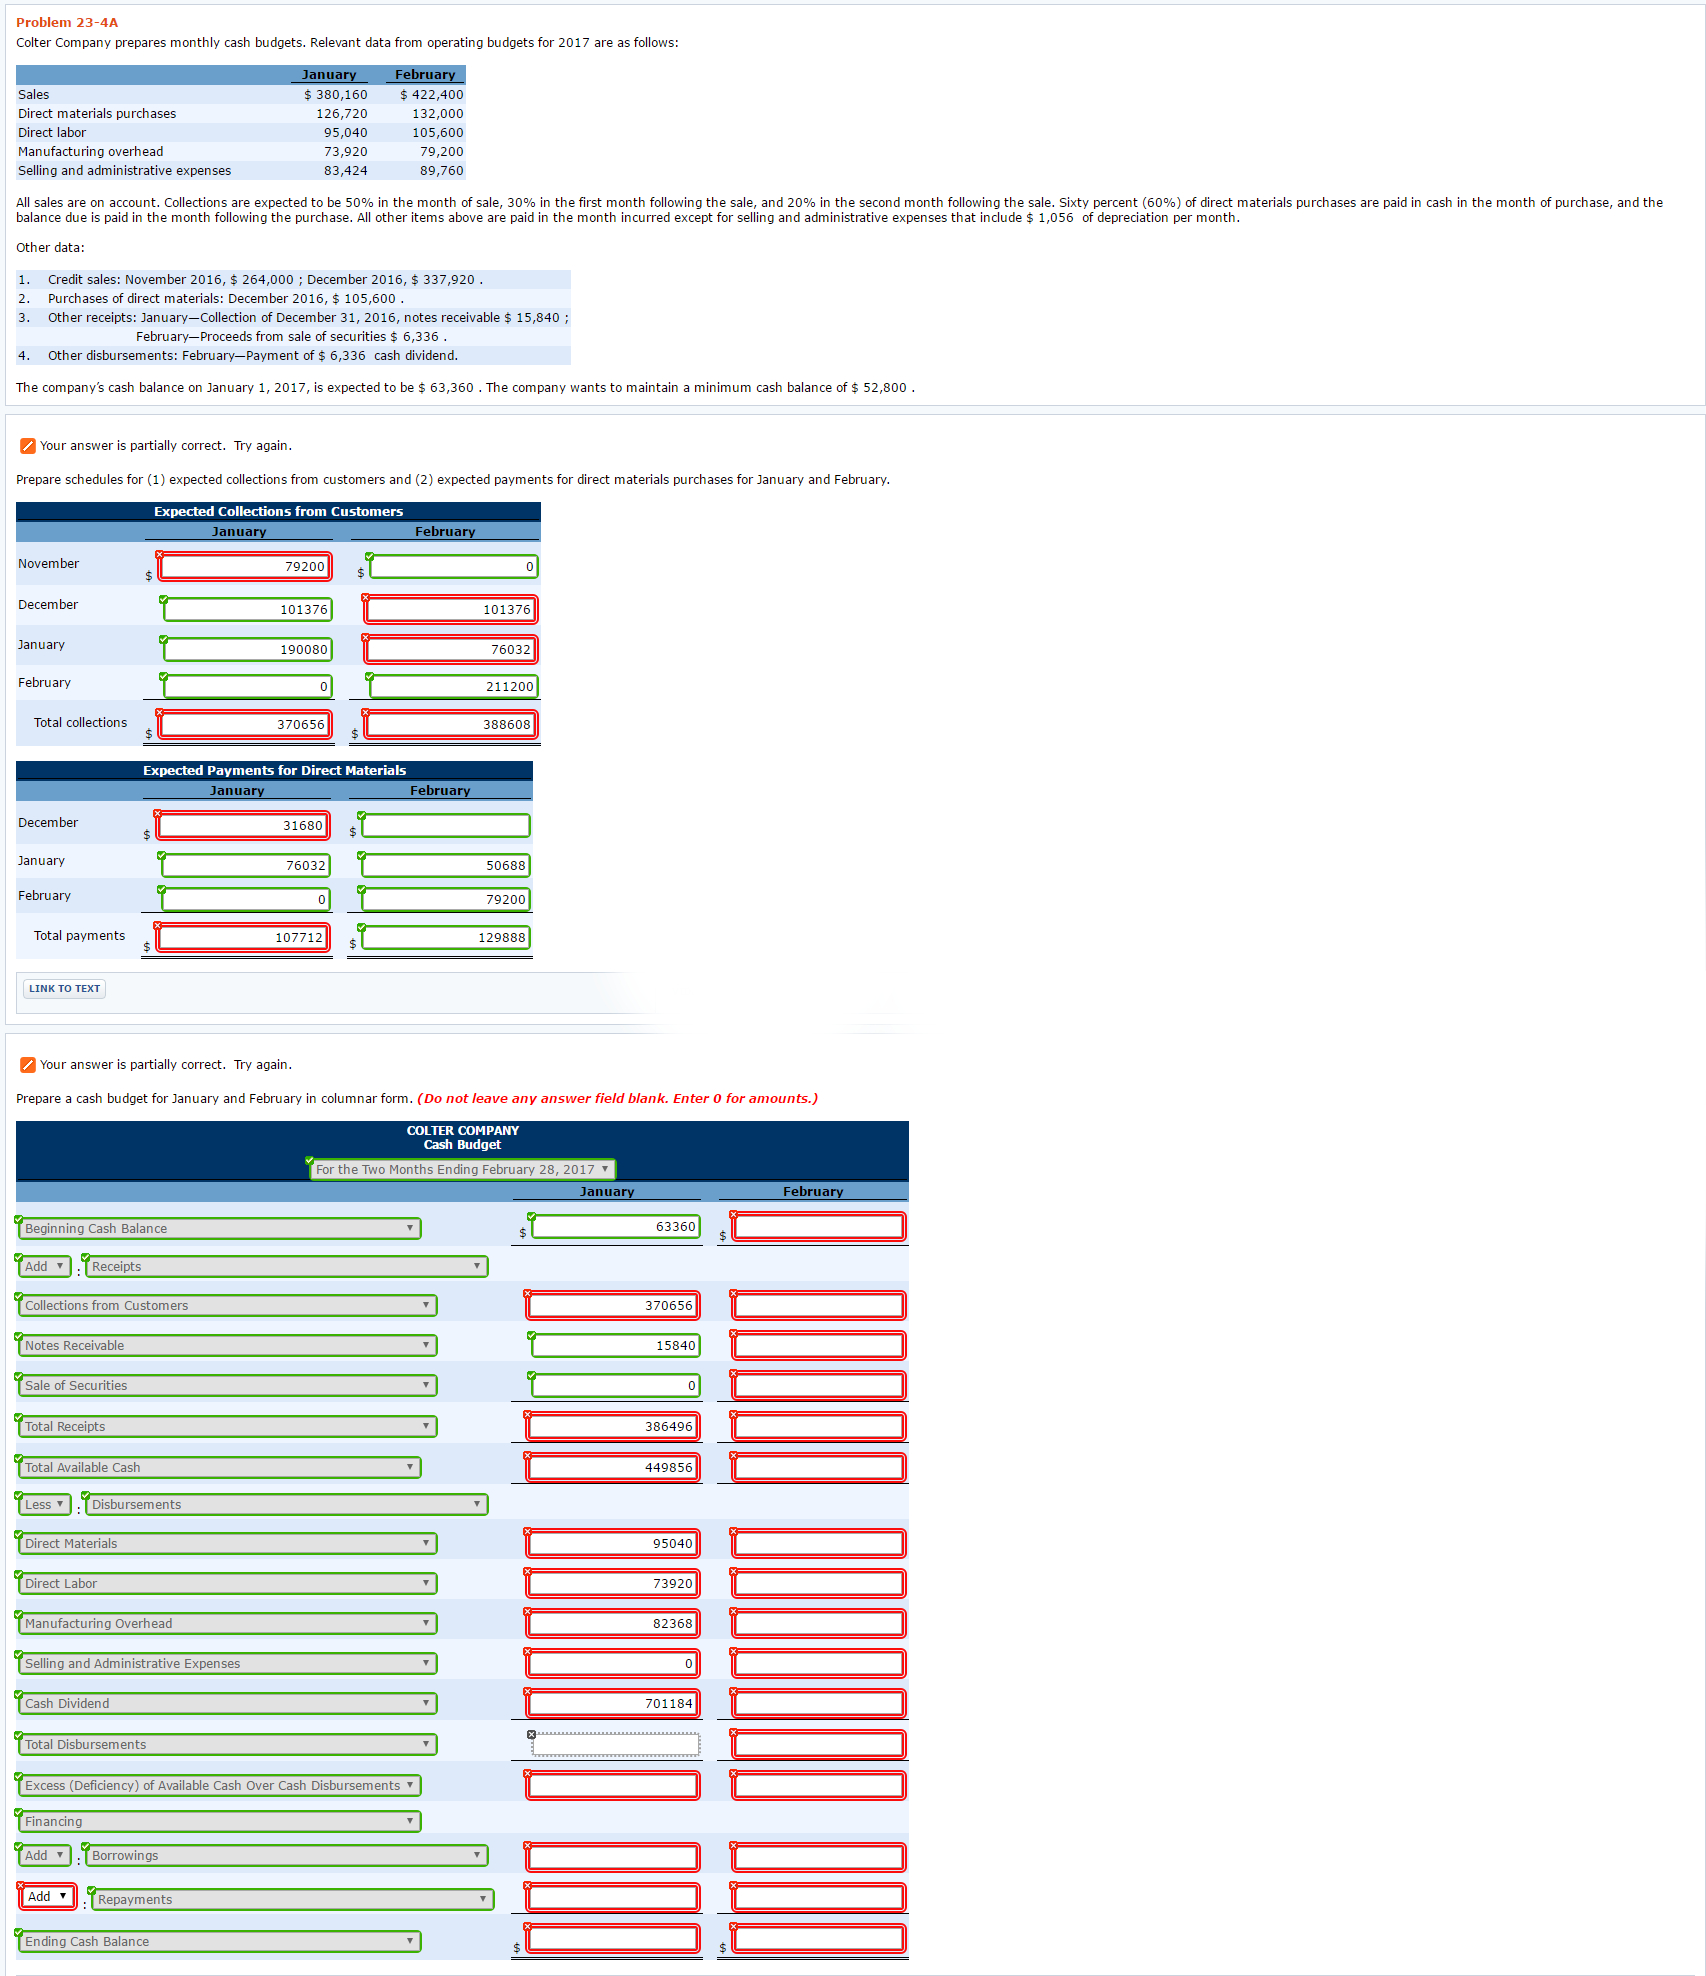
Task: Open the Total Available Cash dropdown
Action: (x=219, y=1467)
